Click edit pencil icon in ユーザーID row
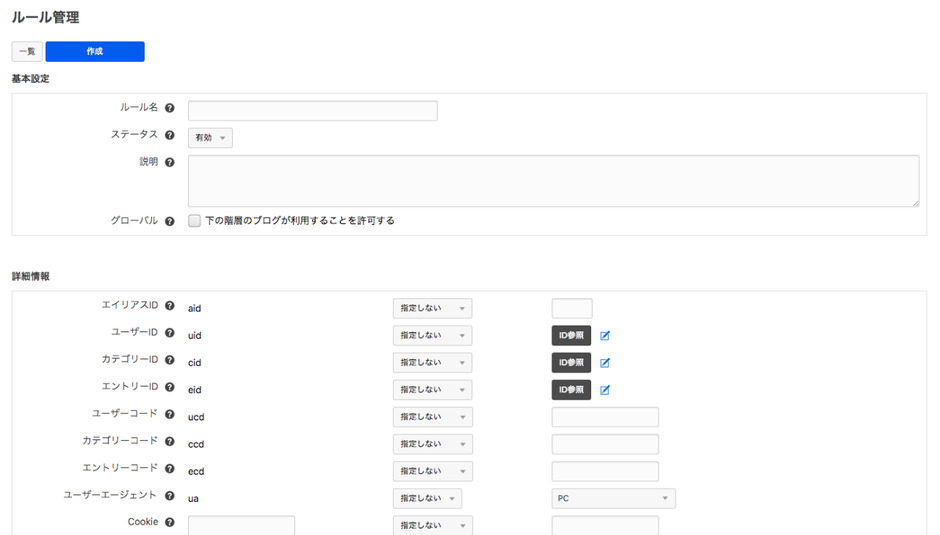The width and height of the screenshot is (940, 535). [x=605, y=336]
